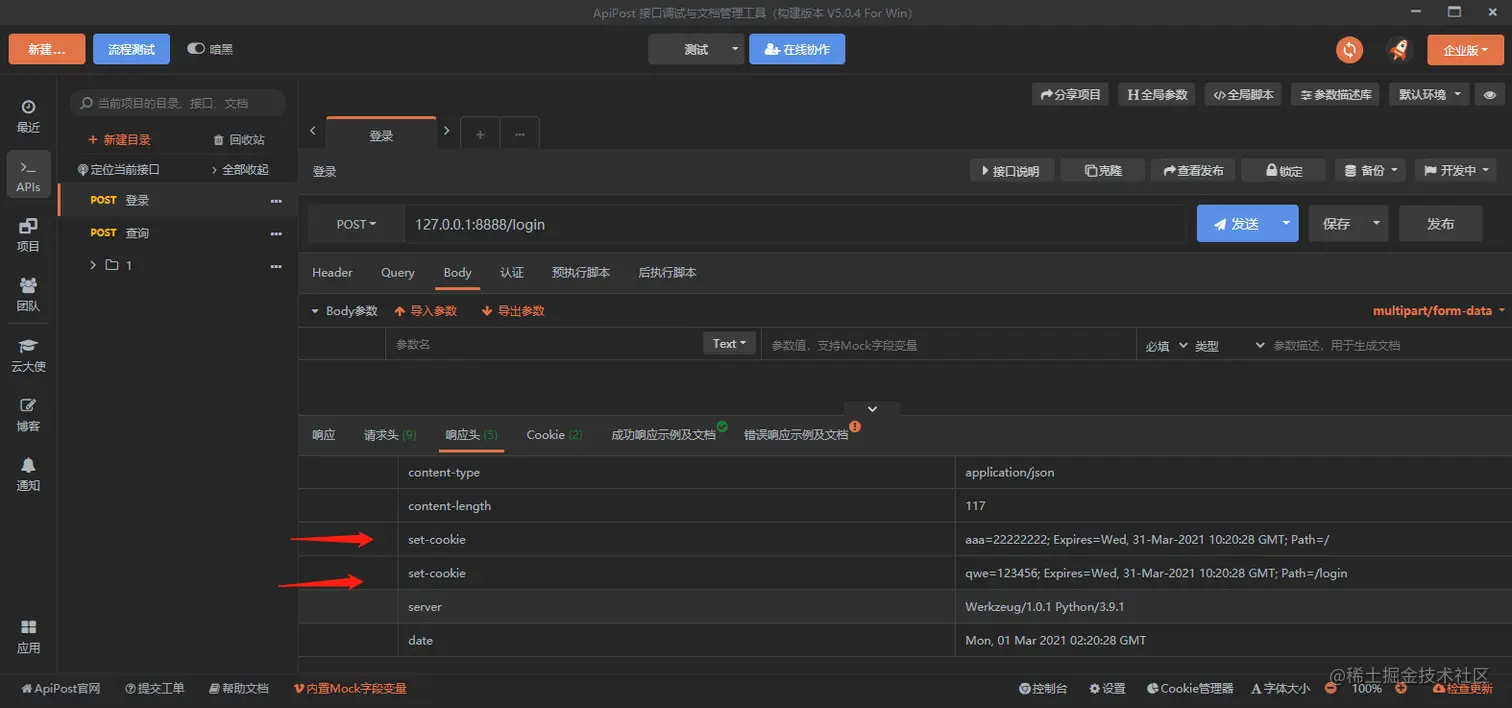Switch to the 认证 auth tab
Screen dimensions: 1512x708
[512, 272]
